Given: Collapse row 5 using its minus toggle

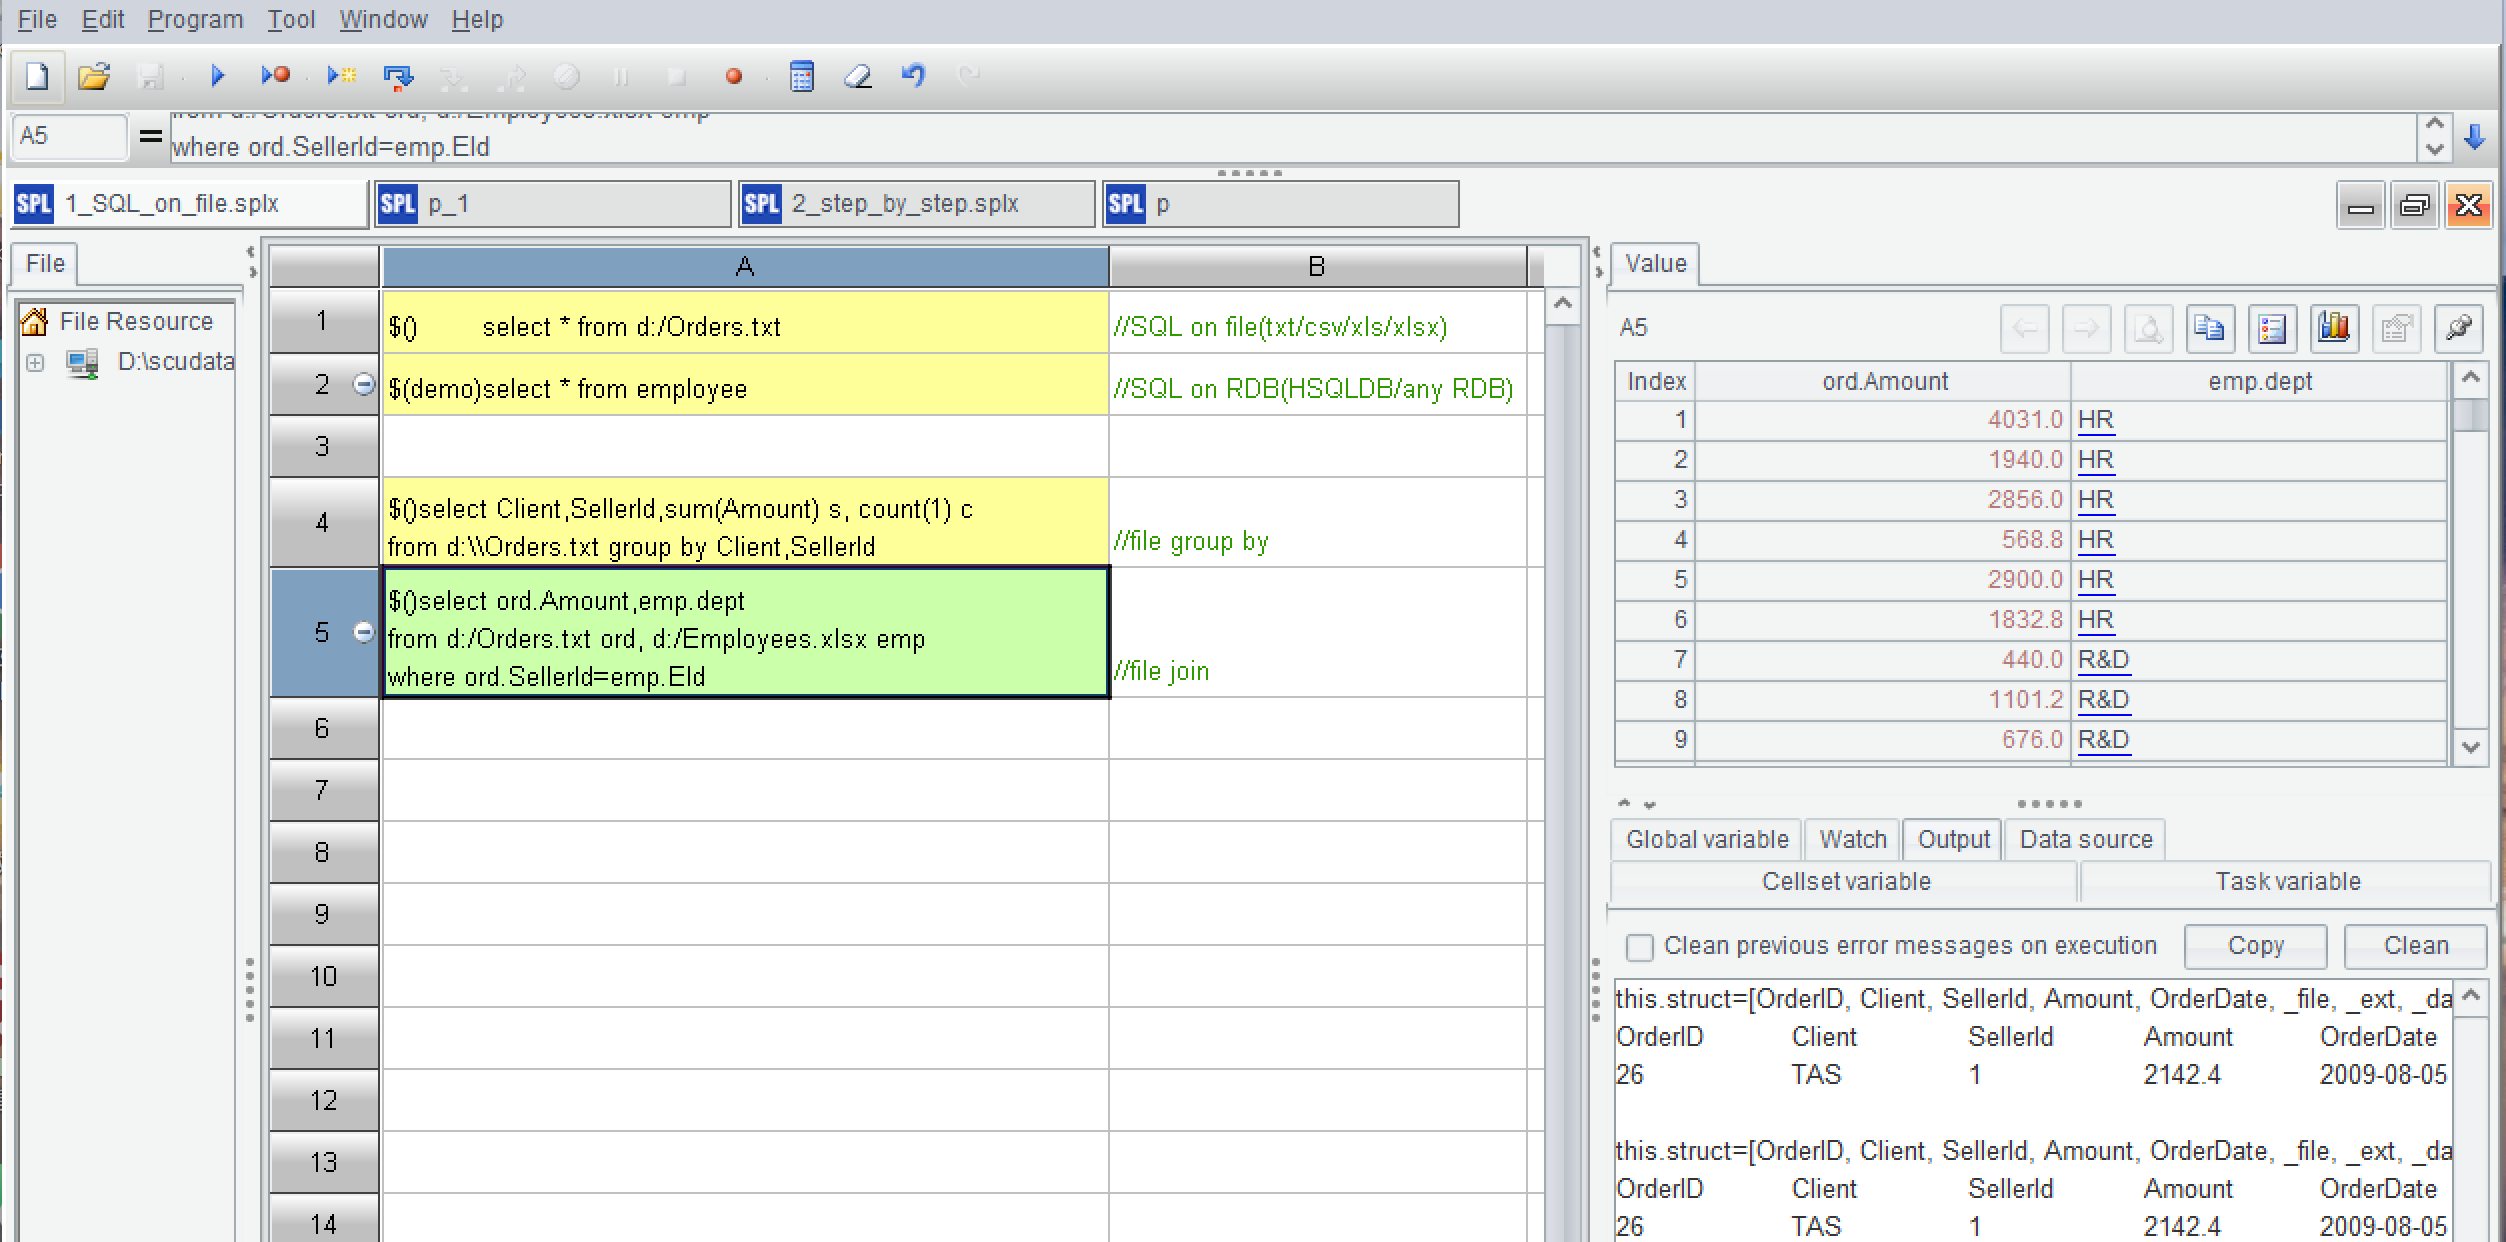Looking at the screenshot, I should pyautogui.click(x=364, y=632).
